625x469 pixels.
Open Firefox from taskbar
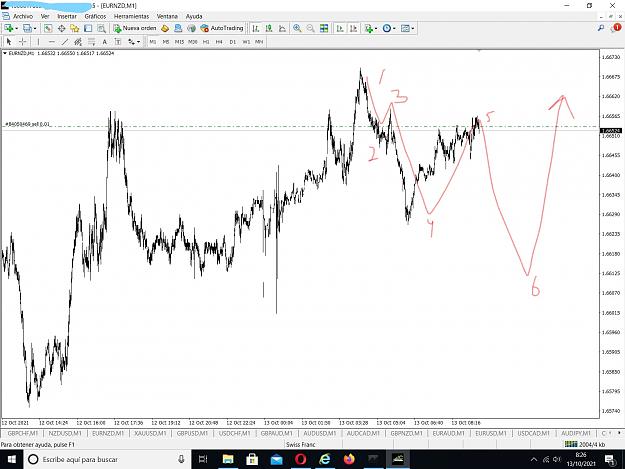pyautogui.click(x=349, y=459)
